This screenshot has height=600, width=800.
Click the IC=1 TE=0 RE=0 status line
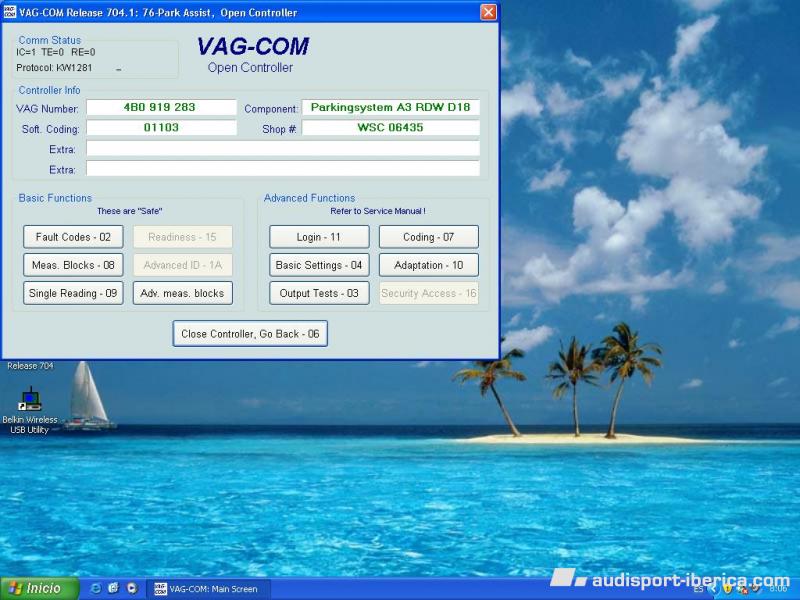click(x=56, y=52)
